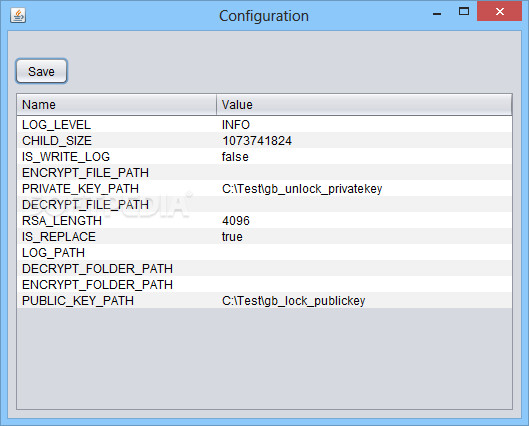Select the IS_WRITE_LOG name cell
Image resolution: width=529 pixels, height=426 pixels.
(x=117, y=157)
